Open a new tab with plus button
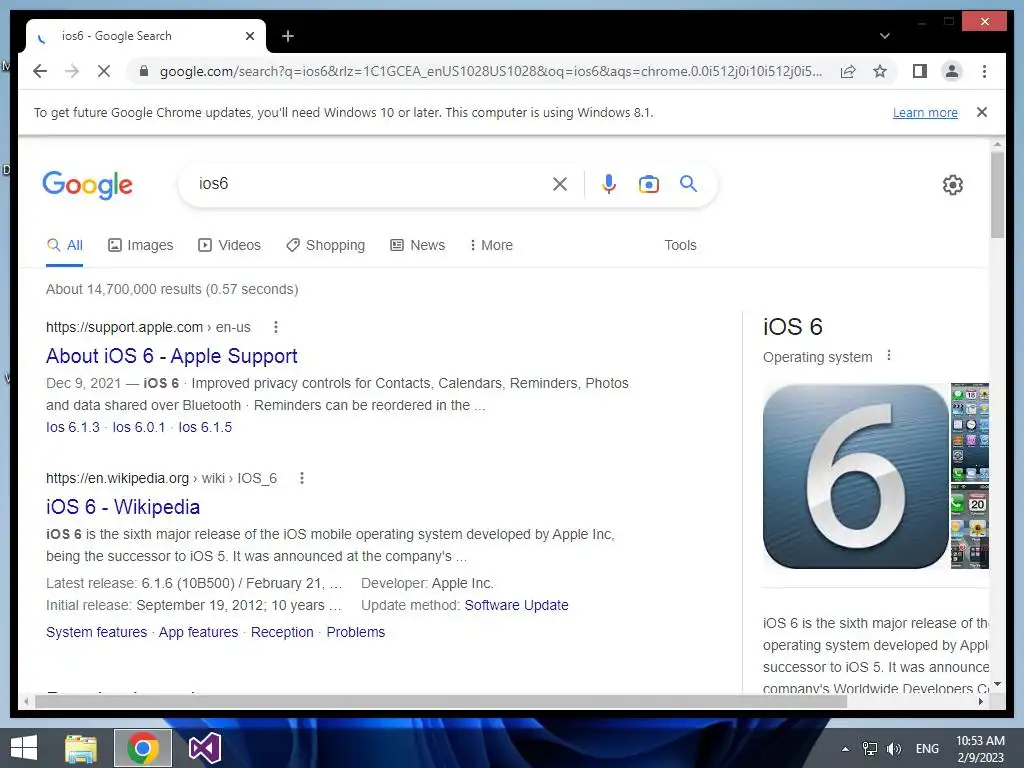The height and width of the screenshot is (768, 1024). click(287, 36)
